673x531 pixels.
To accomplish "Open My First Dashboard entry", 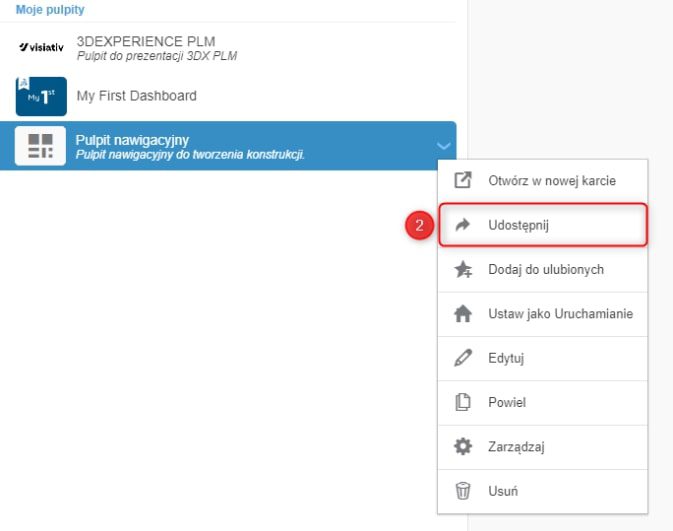I will pyautogui.click(x=136, y=95).
